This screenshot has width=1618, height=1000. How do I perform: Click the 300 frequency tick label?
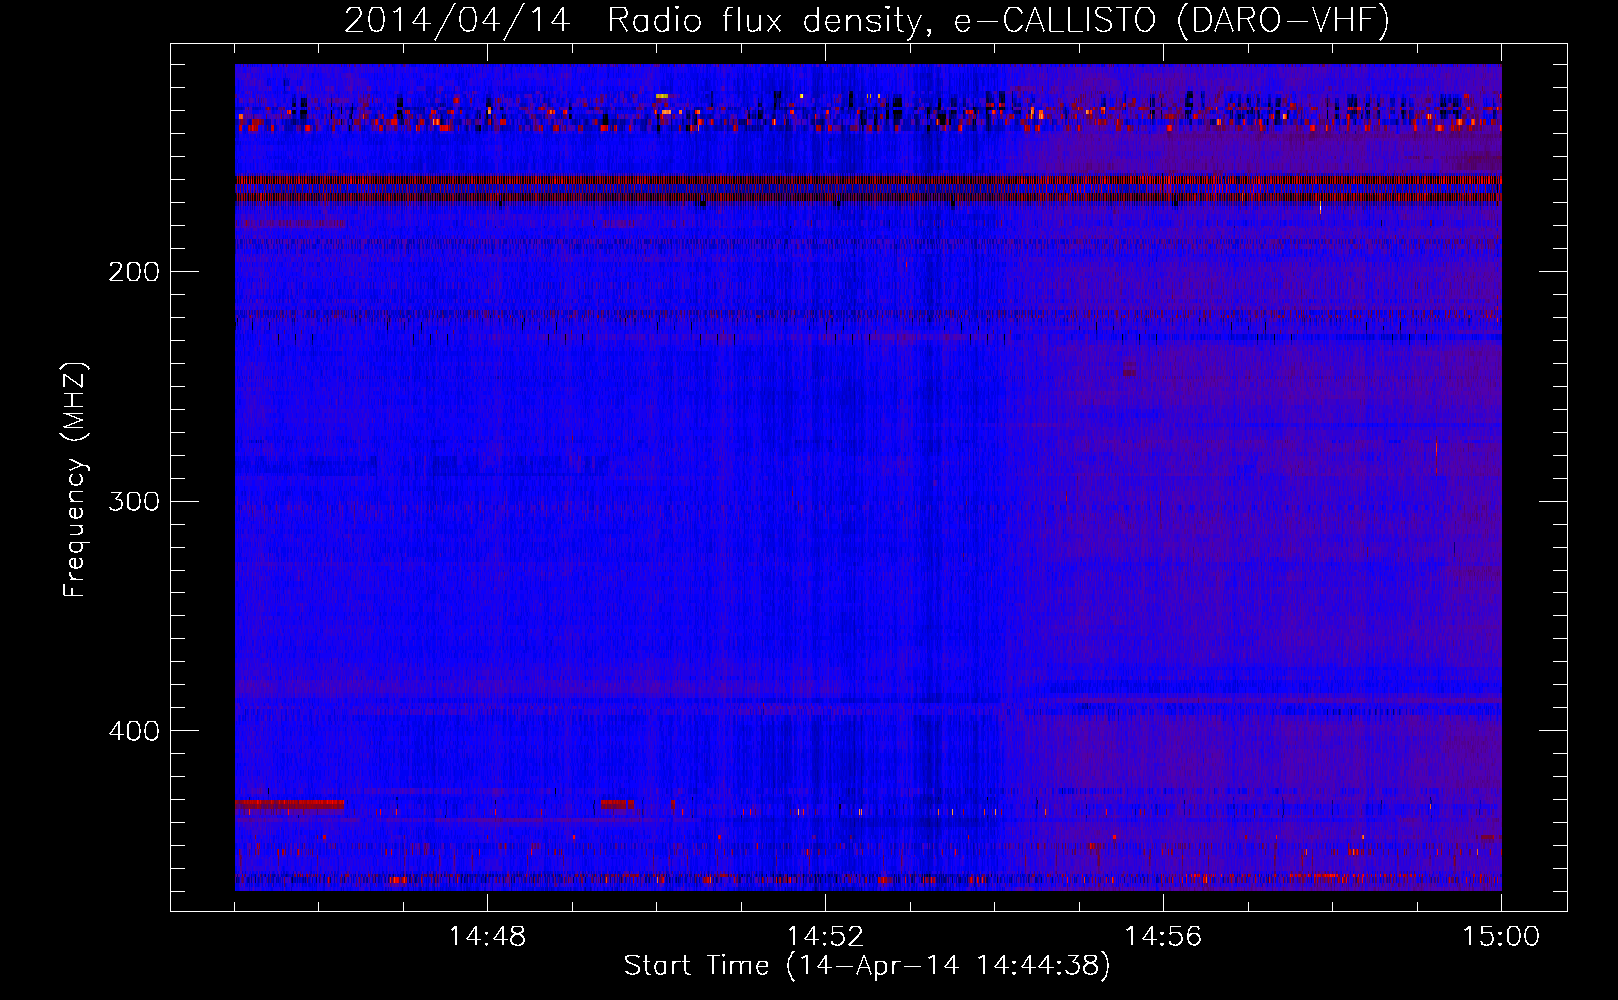(134, 501)
